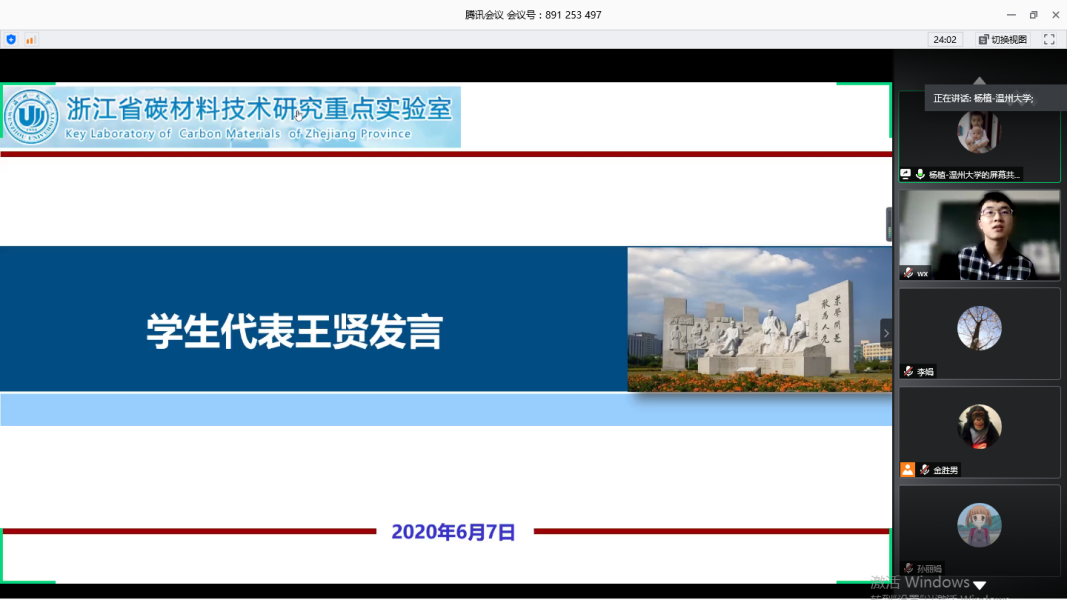The width and height of the screenshot is (1067, 600).
Task: Select 杨植-温州大学 avatar tile
Action: pos(979,132)
